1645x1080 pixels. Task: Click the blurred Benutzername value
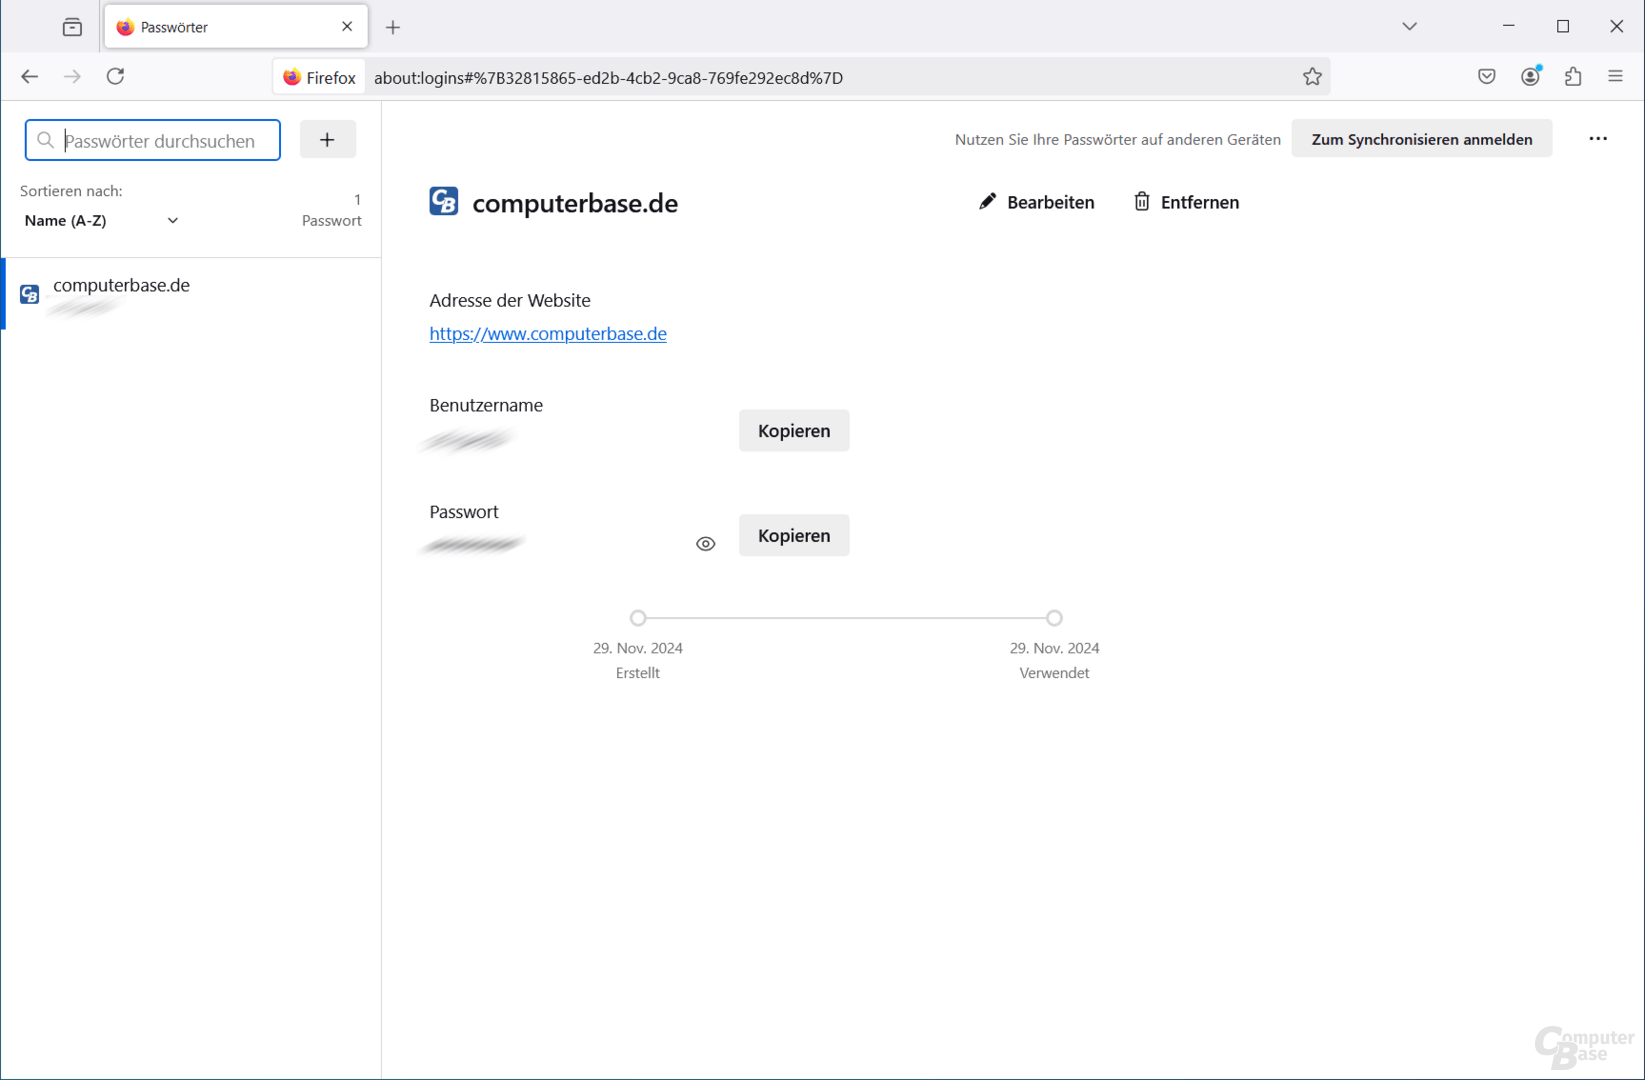pos(467,439)
